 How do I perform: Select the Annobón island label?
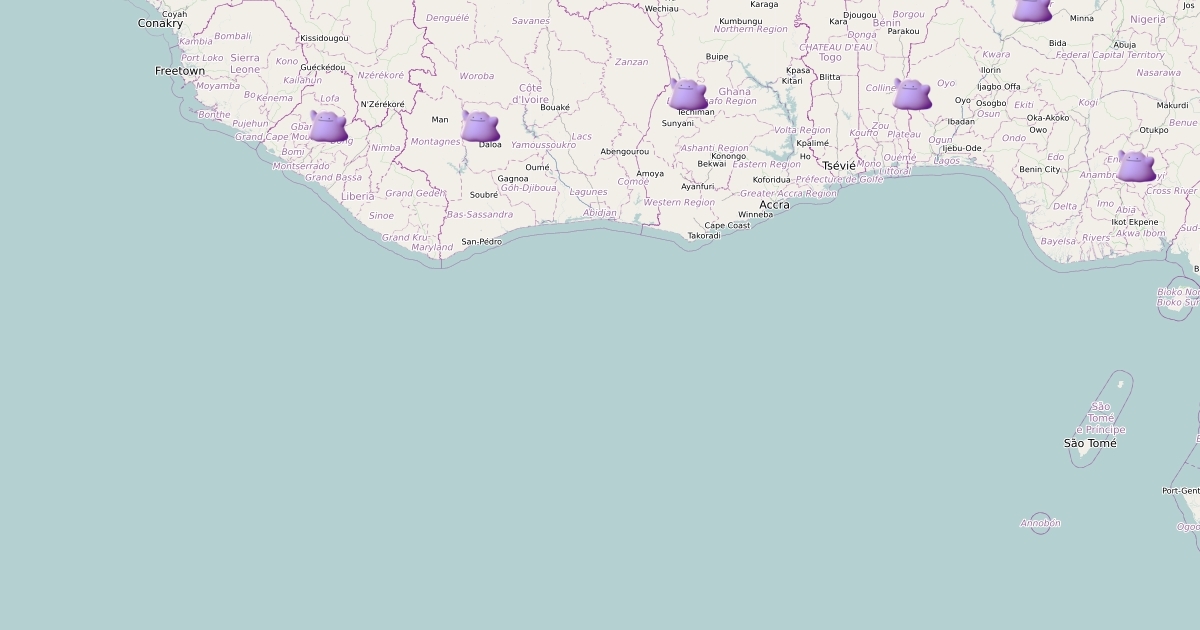1040,523
